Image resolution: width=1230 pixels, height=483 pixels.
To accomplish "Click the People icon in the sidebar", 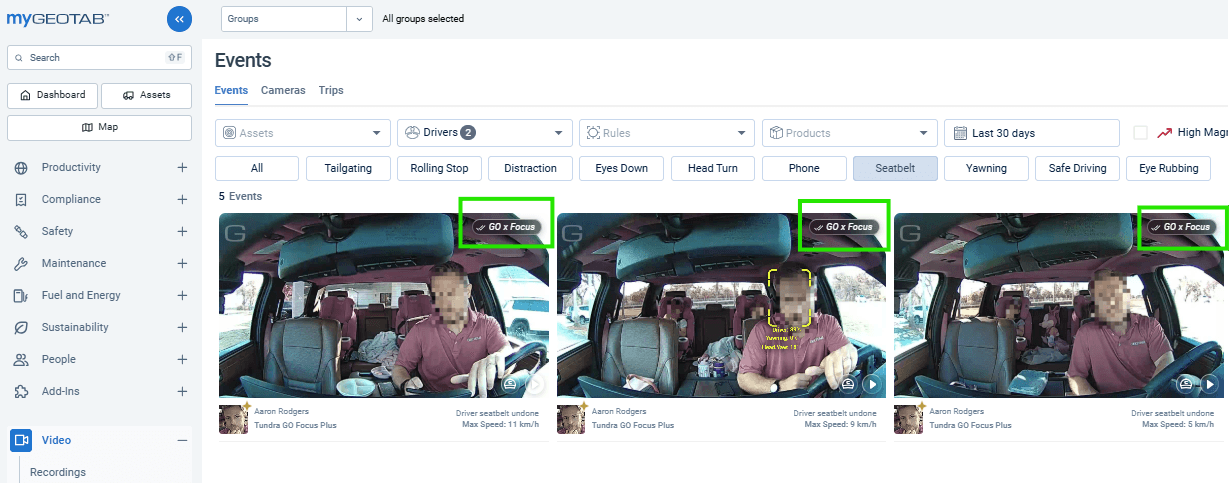I will pos(21,360).
